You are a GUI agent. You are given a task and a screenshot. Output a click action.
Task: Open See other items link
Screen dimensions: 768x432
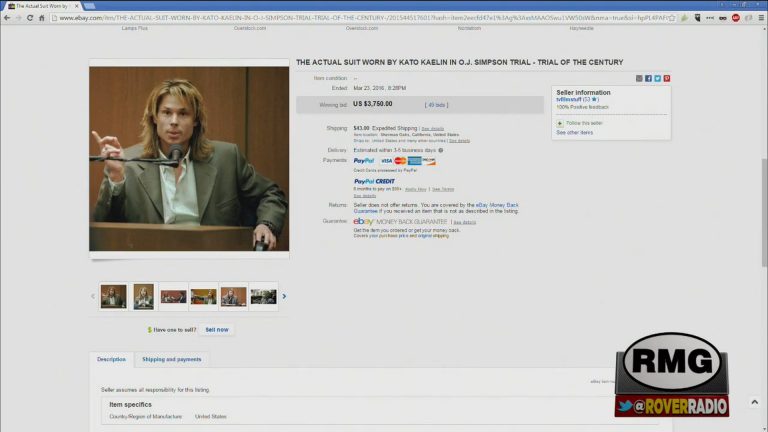574,133
